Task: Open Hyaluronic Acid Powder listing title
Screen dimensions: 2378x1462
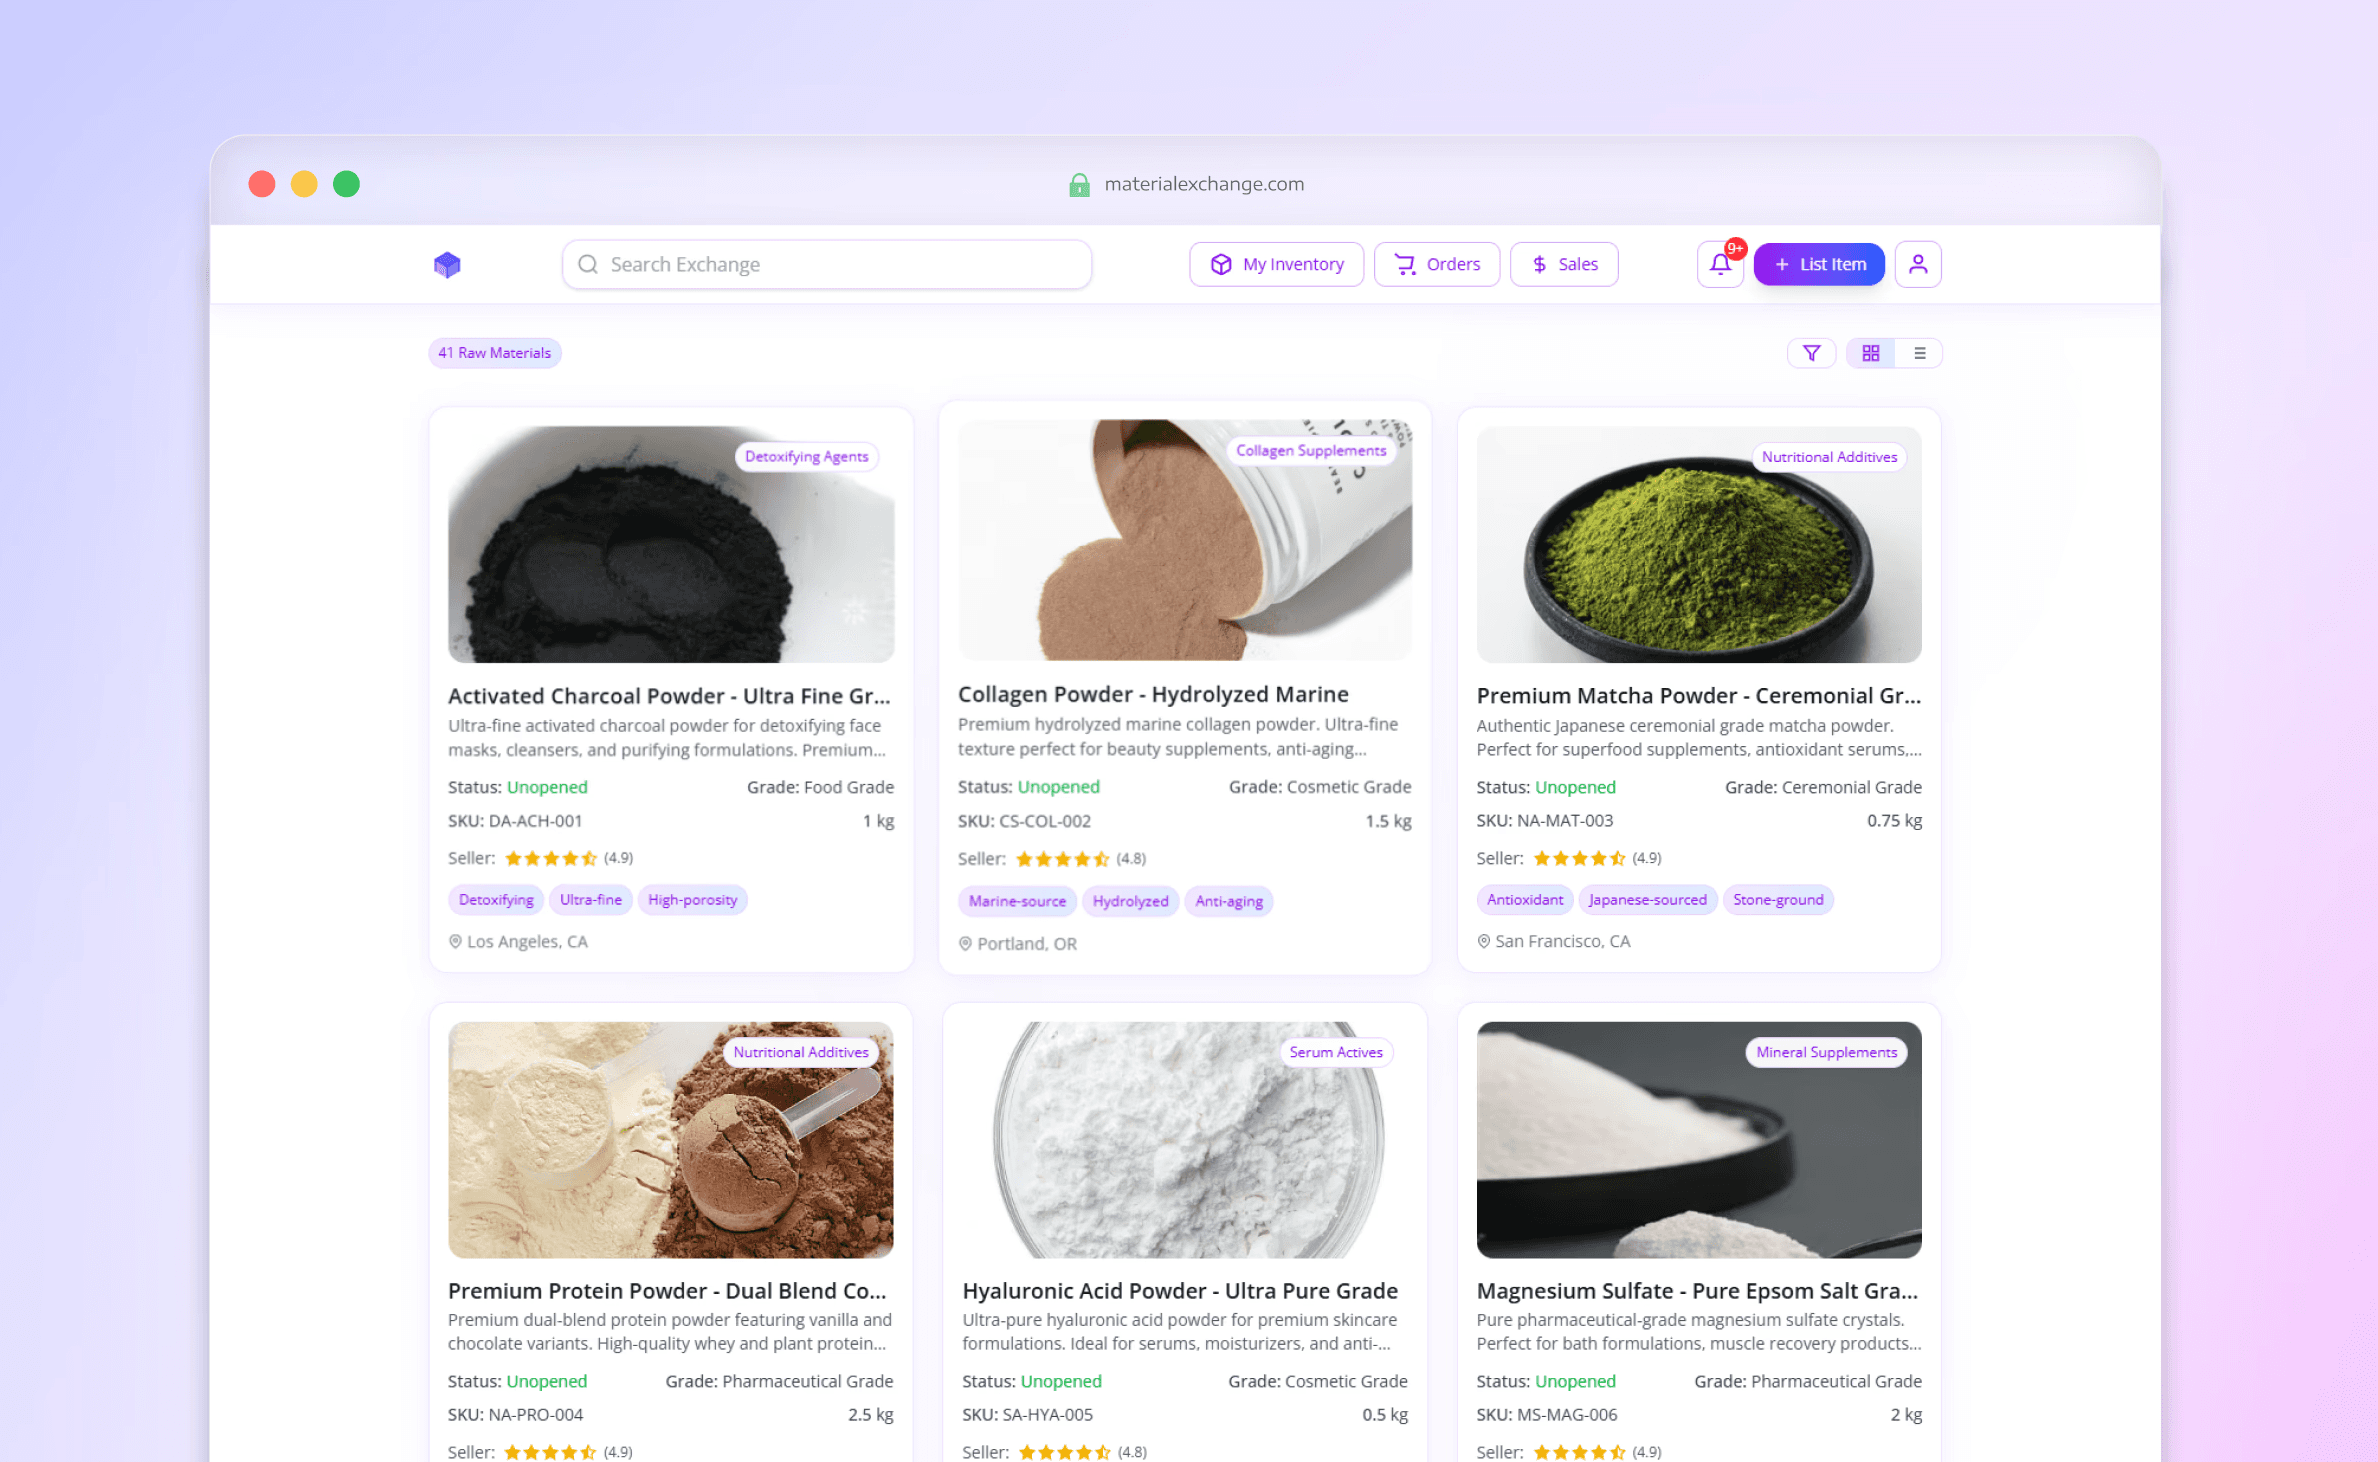Action: coord(1179,1290)
